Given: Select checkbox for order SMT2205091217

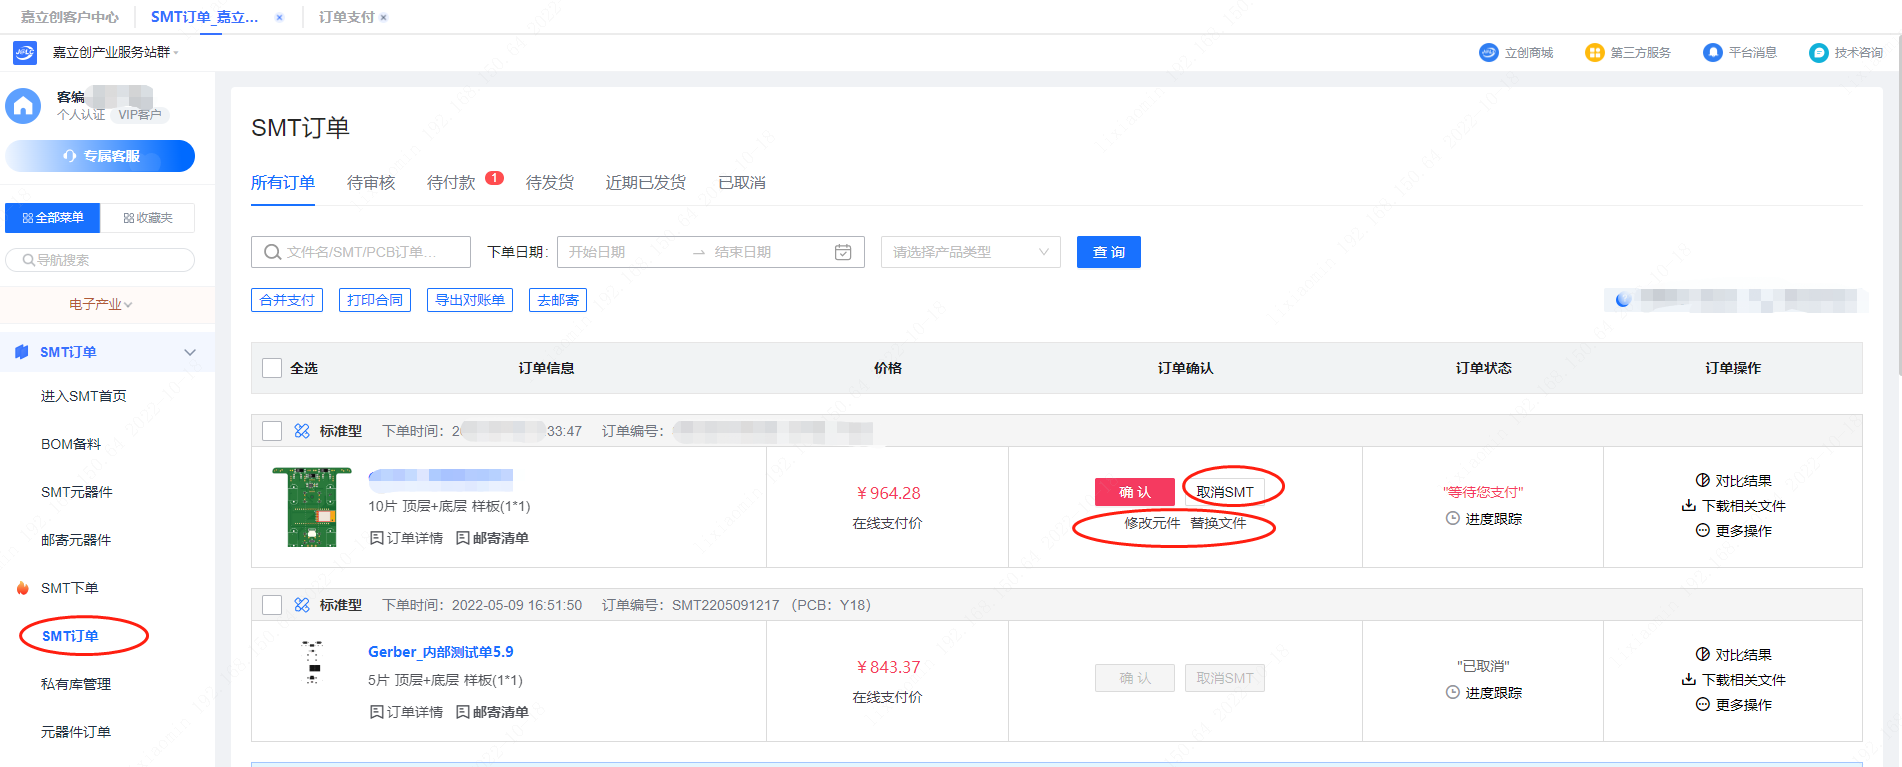Looking at the screenshot, I should pos(272,605).
